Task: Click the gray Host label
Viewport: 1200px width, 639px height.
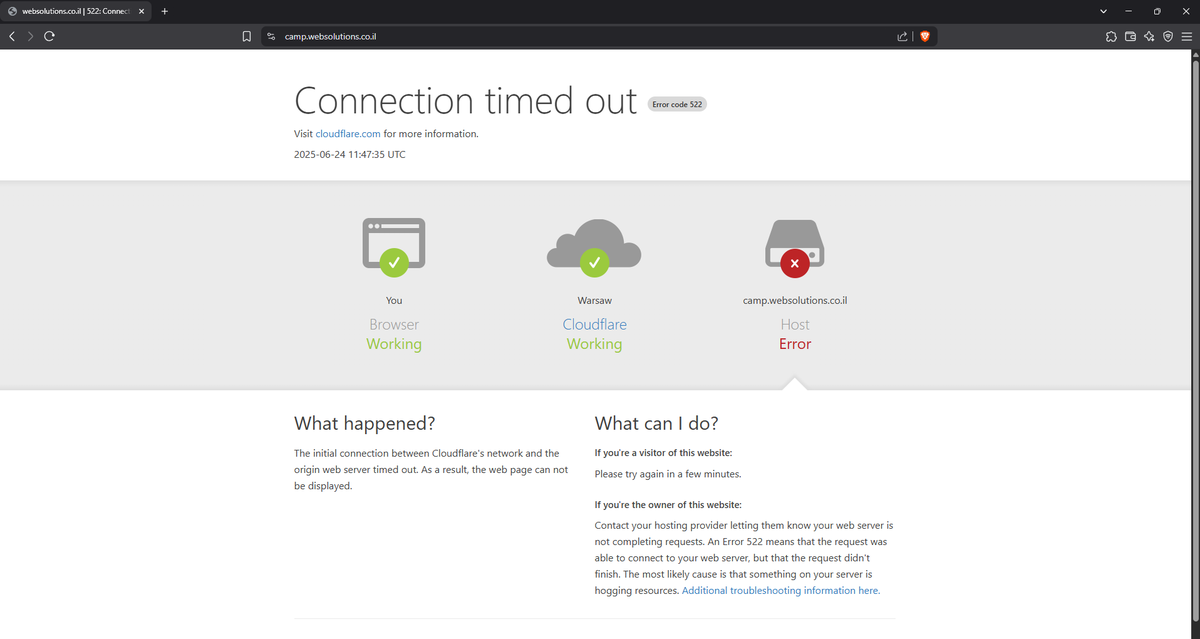Action: (x=795, y=325)
